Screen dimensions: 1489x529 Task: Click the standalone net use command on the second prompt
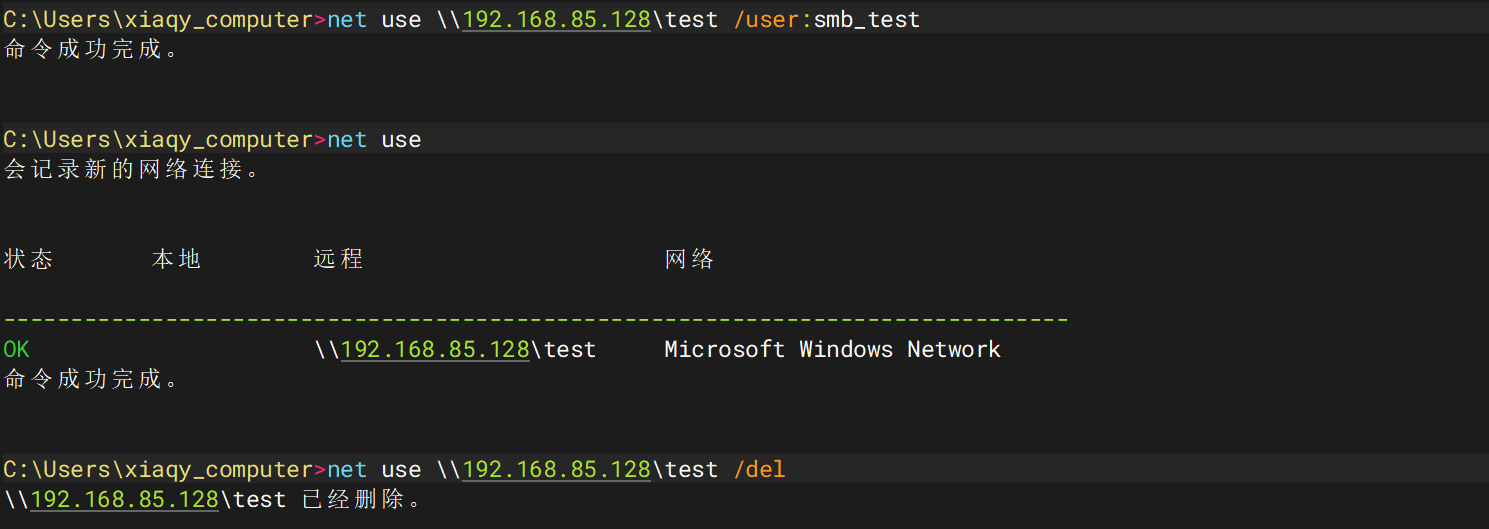coord(374,139)
